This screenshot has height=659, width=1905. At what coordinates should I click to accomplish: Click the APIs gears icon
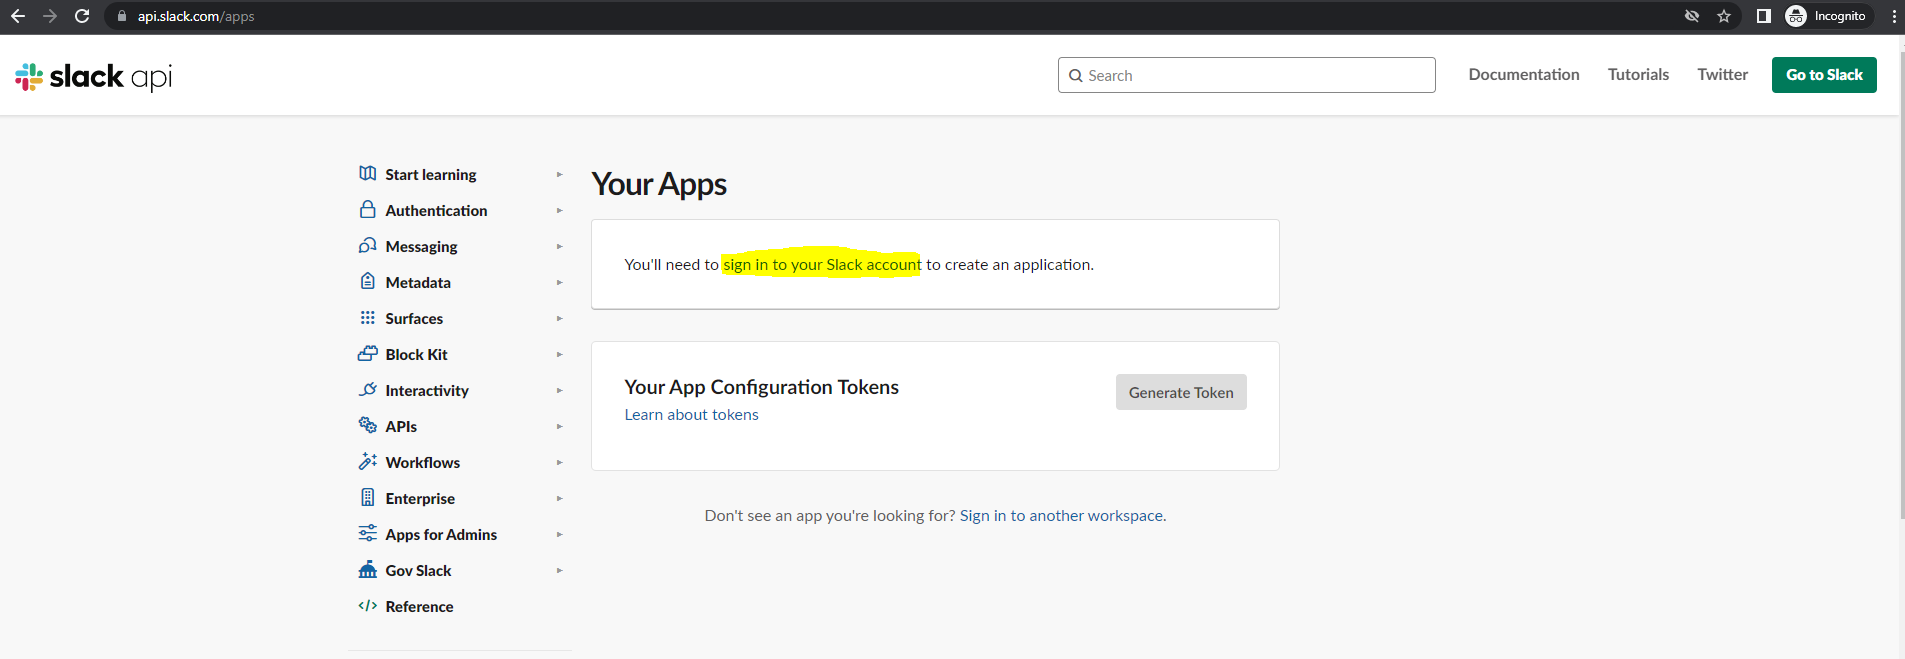coord(368,425)
